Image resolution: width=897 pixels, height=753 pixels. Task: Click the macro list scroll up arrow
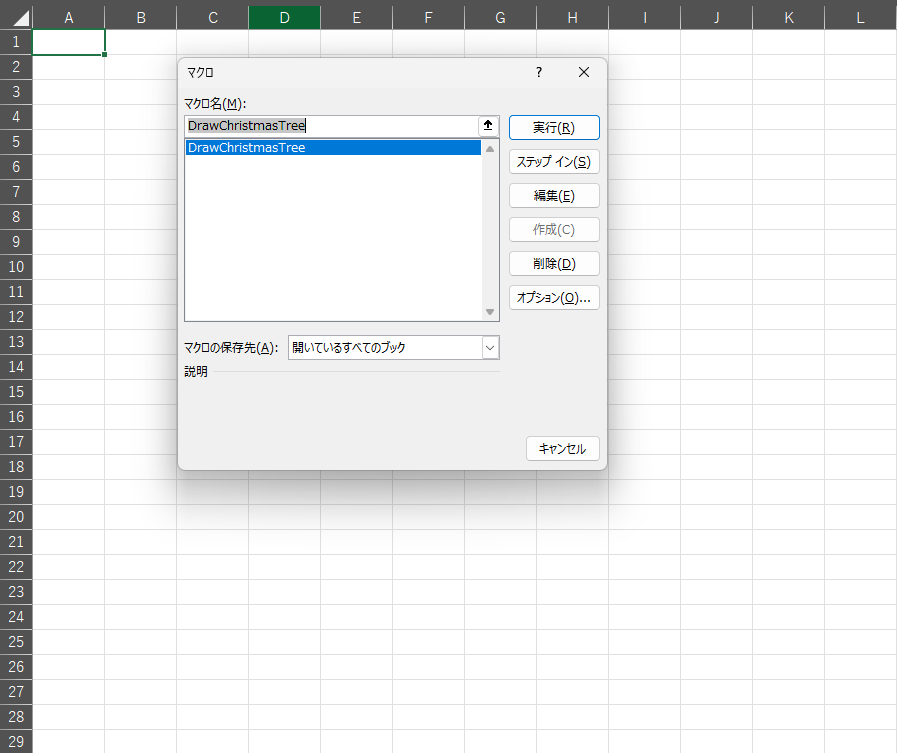pos(490,148)
